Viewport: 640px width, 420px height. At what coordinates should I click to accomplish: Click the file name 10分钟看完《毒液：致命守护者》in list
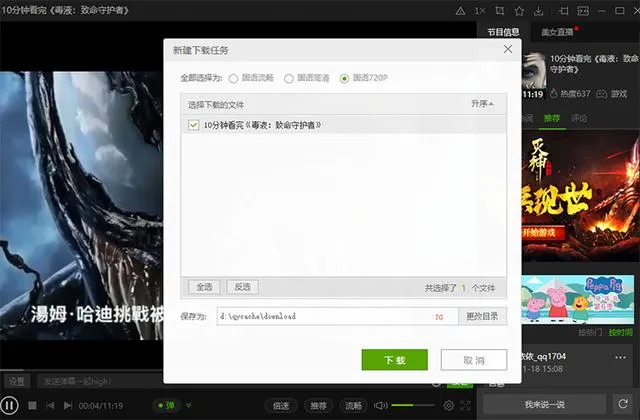pos(262,125)
